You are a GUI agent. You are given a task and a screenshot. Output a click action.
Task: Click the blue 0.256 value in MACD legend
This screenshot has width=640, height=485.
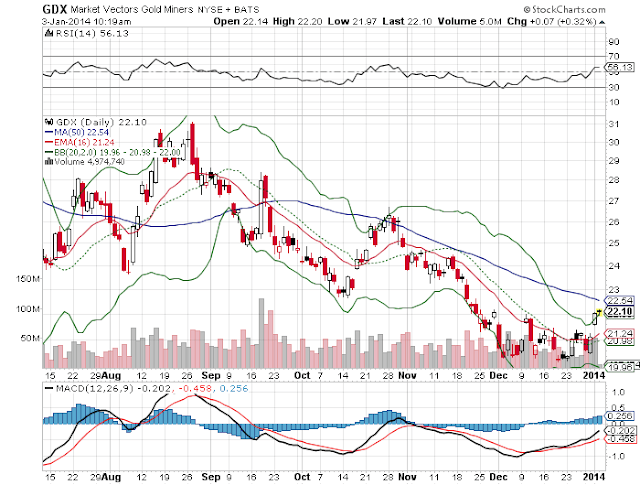coord(233,388)
